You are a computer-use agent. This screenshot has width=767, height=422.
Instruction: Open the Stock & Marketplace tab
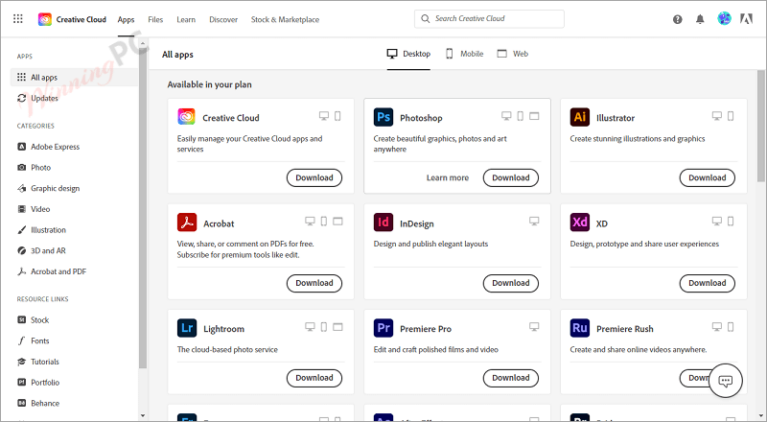tap(285, 20)
